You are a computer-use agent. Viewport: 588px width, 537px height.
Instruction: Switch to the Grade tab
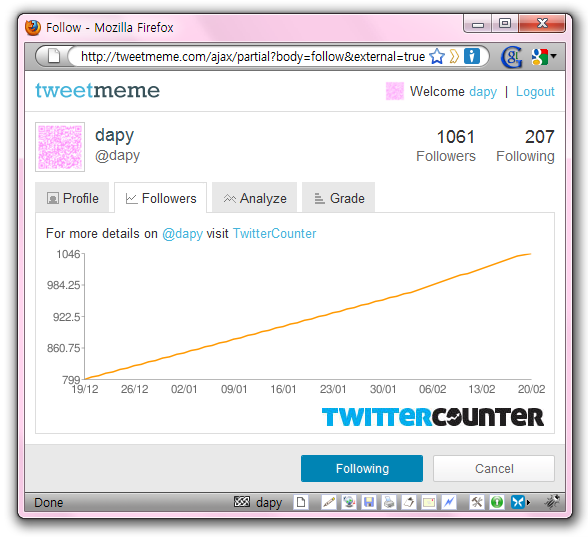pos(338,198)
